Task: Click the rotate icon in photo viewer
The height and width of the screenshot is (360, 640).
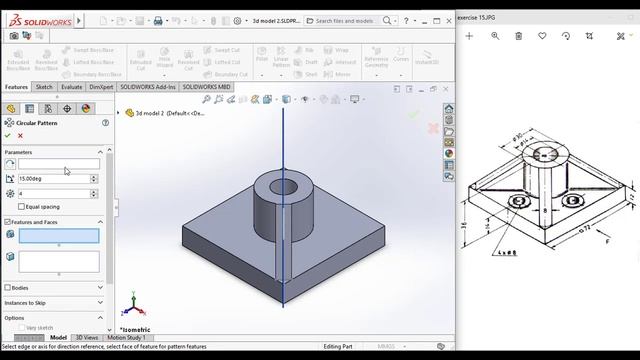Action: [x=566, y=36]
